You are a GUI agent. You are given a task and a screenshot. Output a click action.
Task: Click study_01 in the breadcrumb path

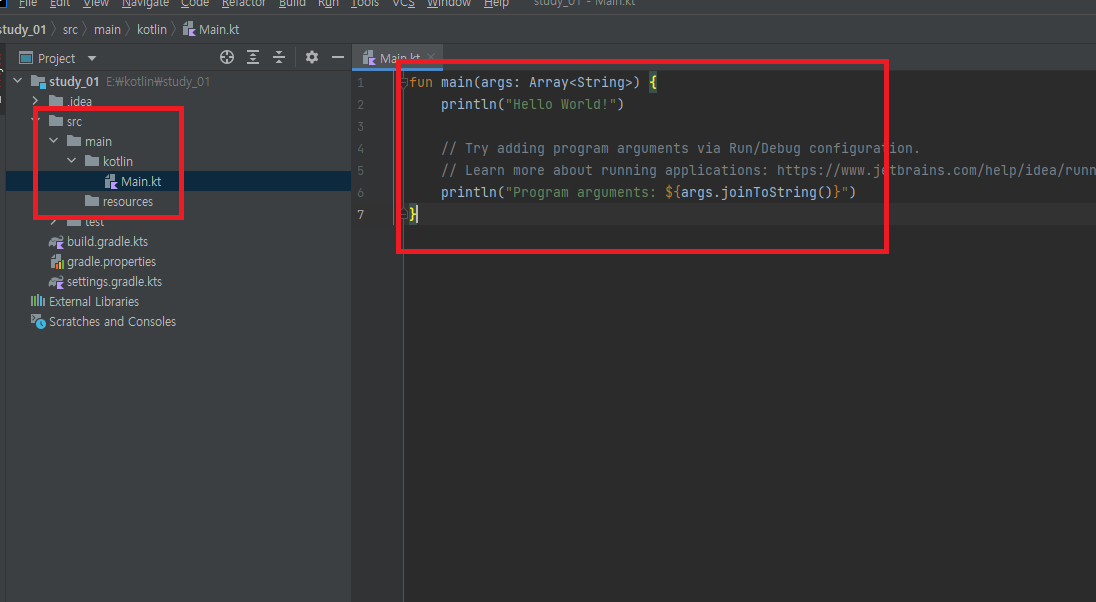click(23, 29)
